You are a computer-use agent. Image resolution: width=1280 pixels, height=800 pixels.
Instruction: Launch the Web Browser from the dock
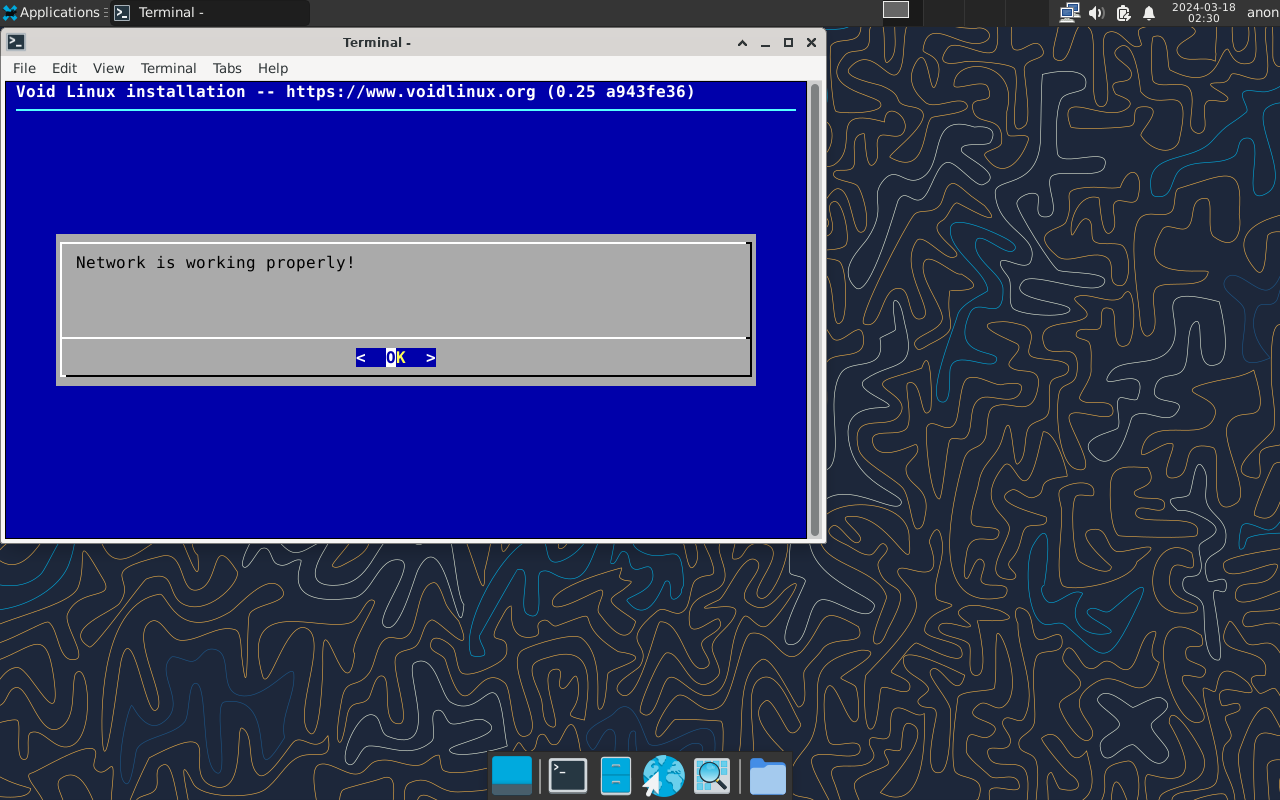point(663,776)
